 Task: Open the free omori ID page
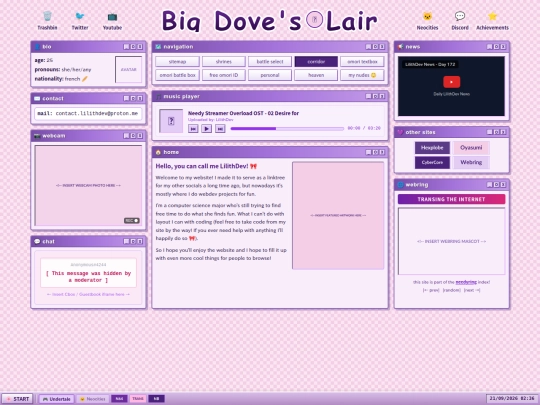pyautogui.click(x=224, y=75)
